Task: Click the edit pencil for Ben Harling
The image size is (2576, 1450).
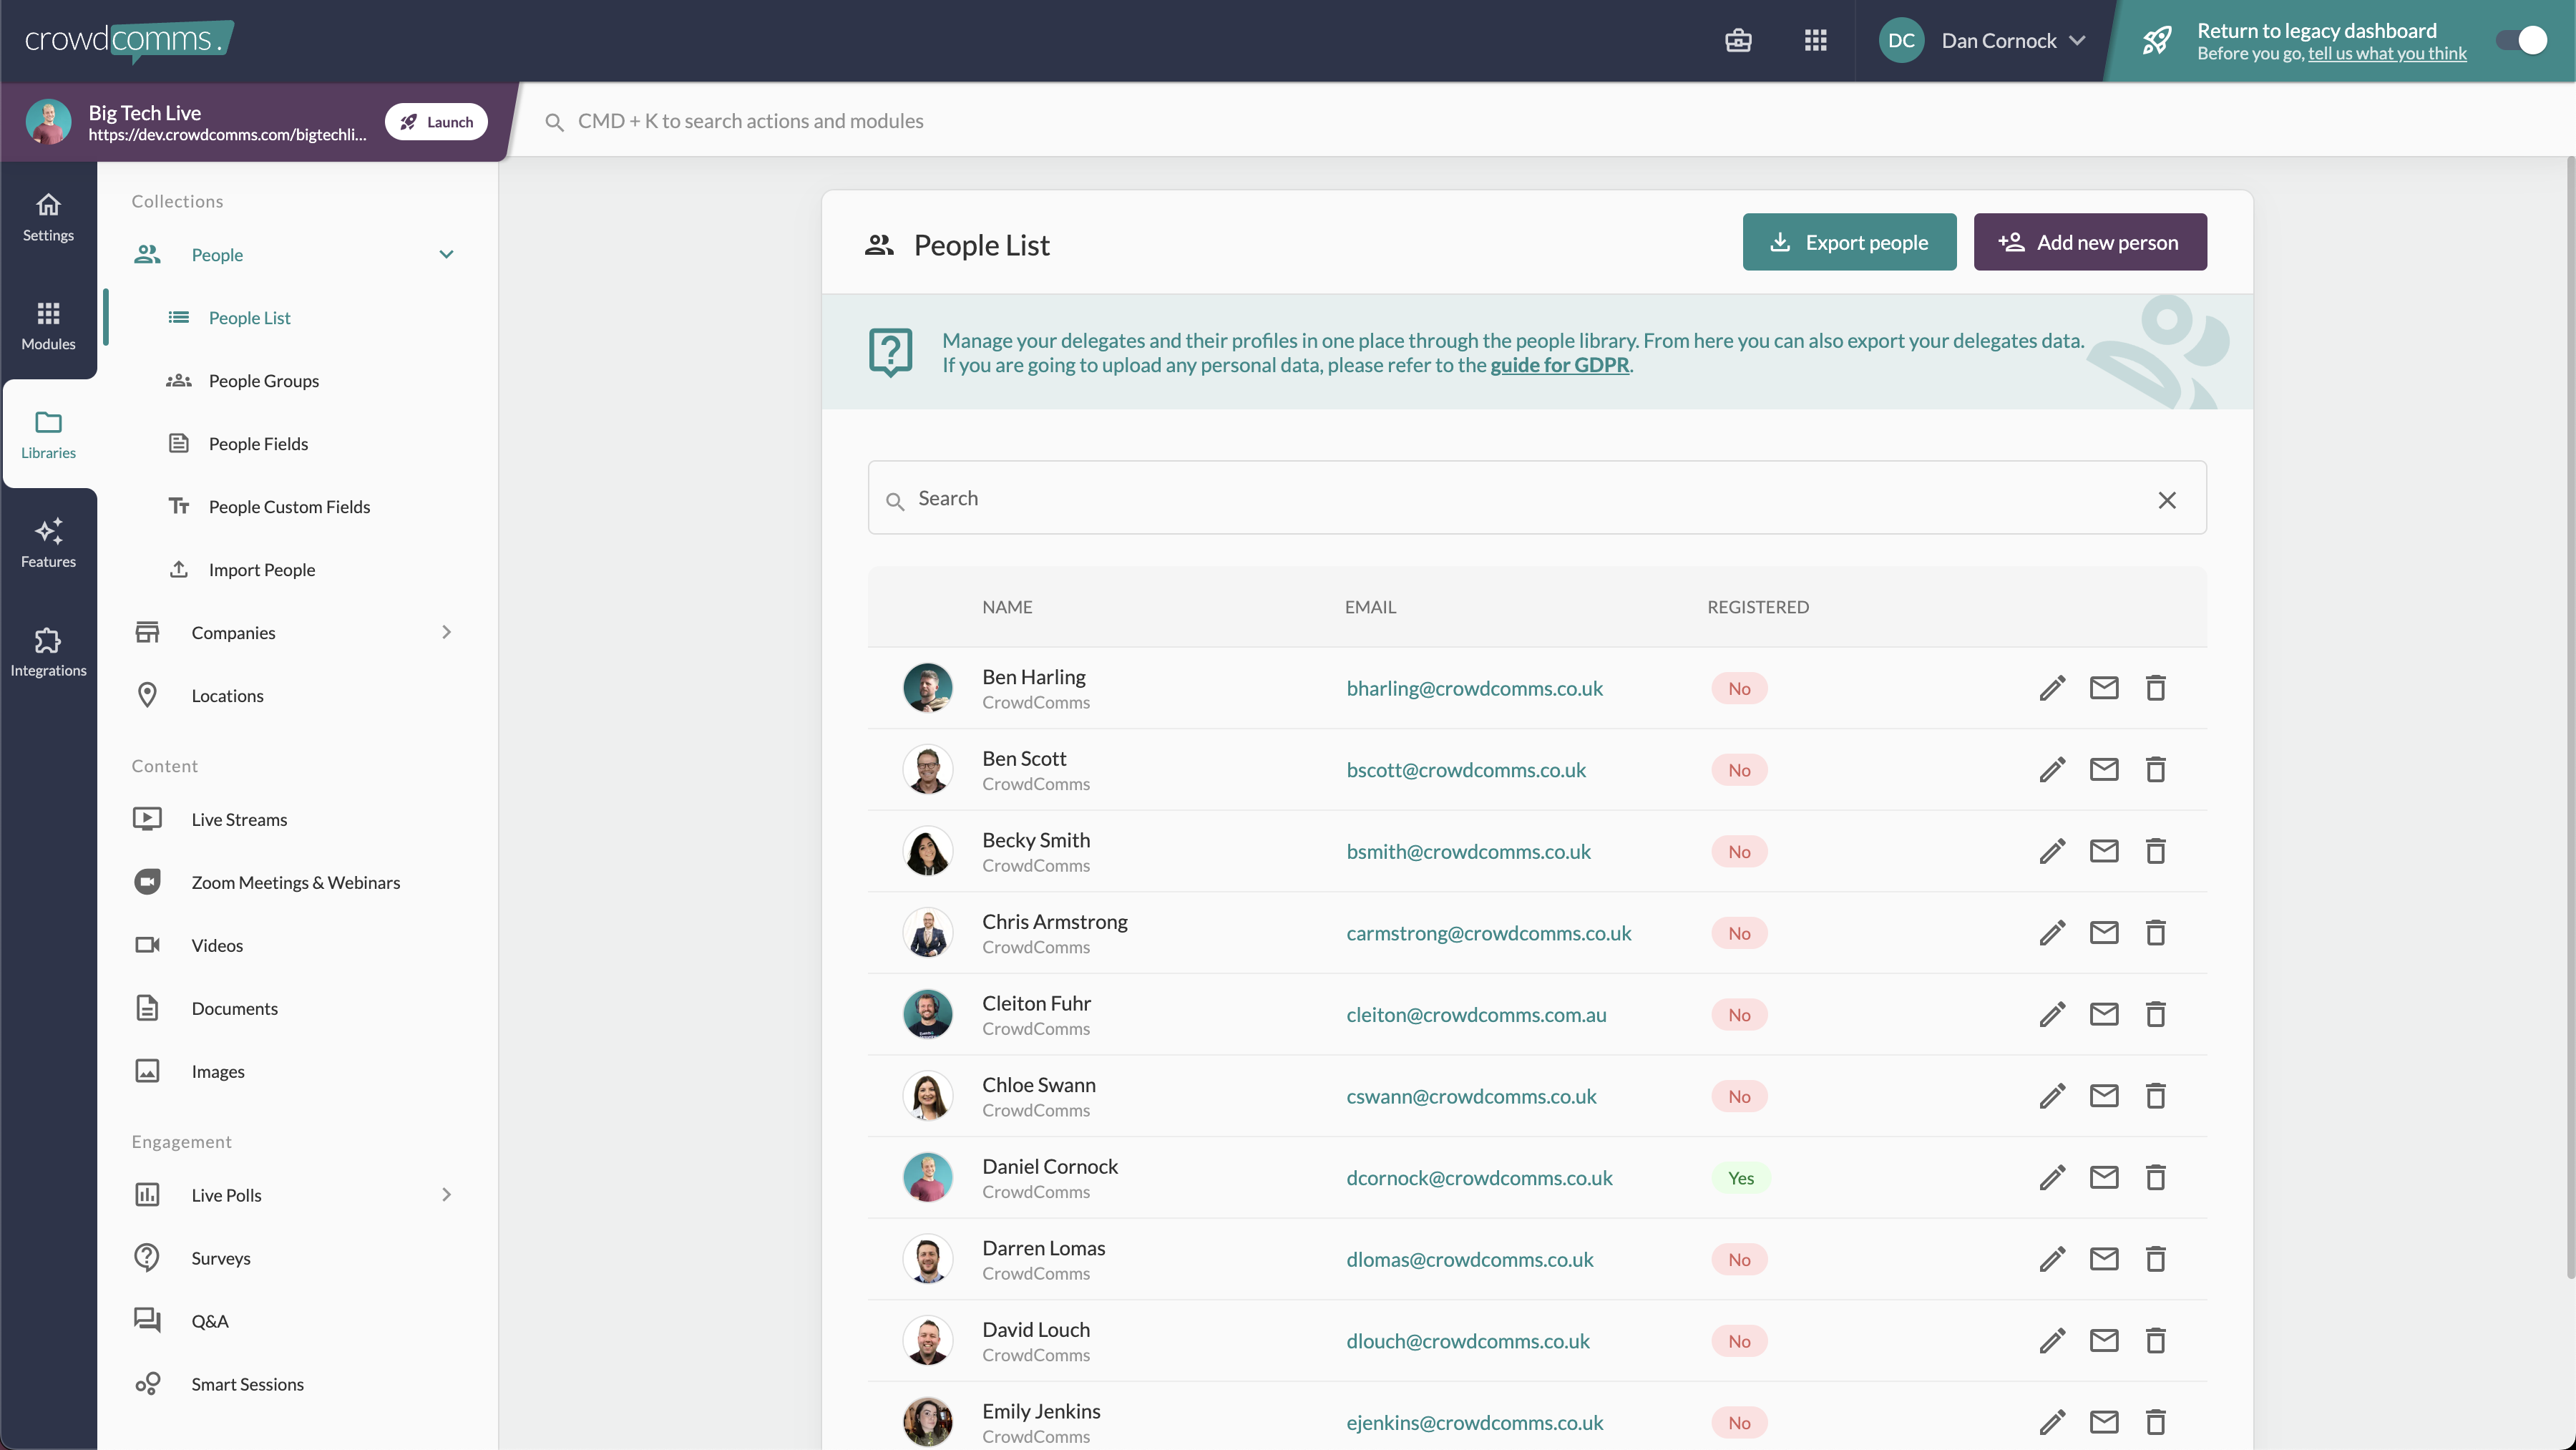Action: click(x=2052, y=688)
